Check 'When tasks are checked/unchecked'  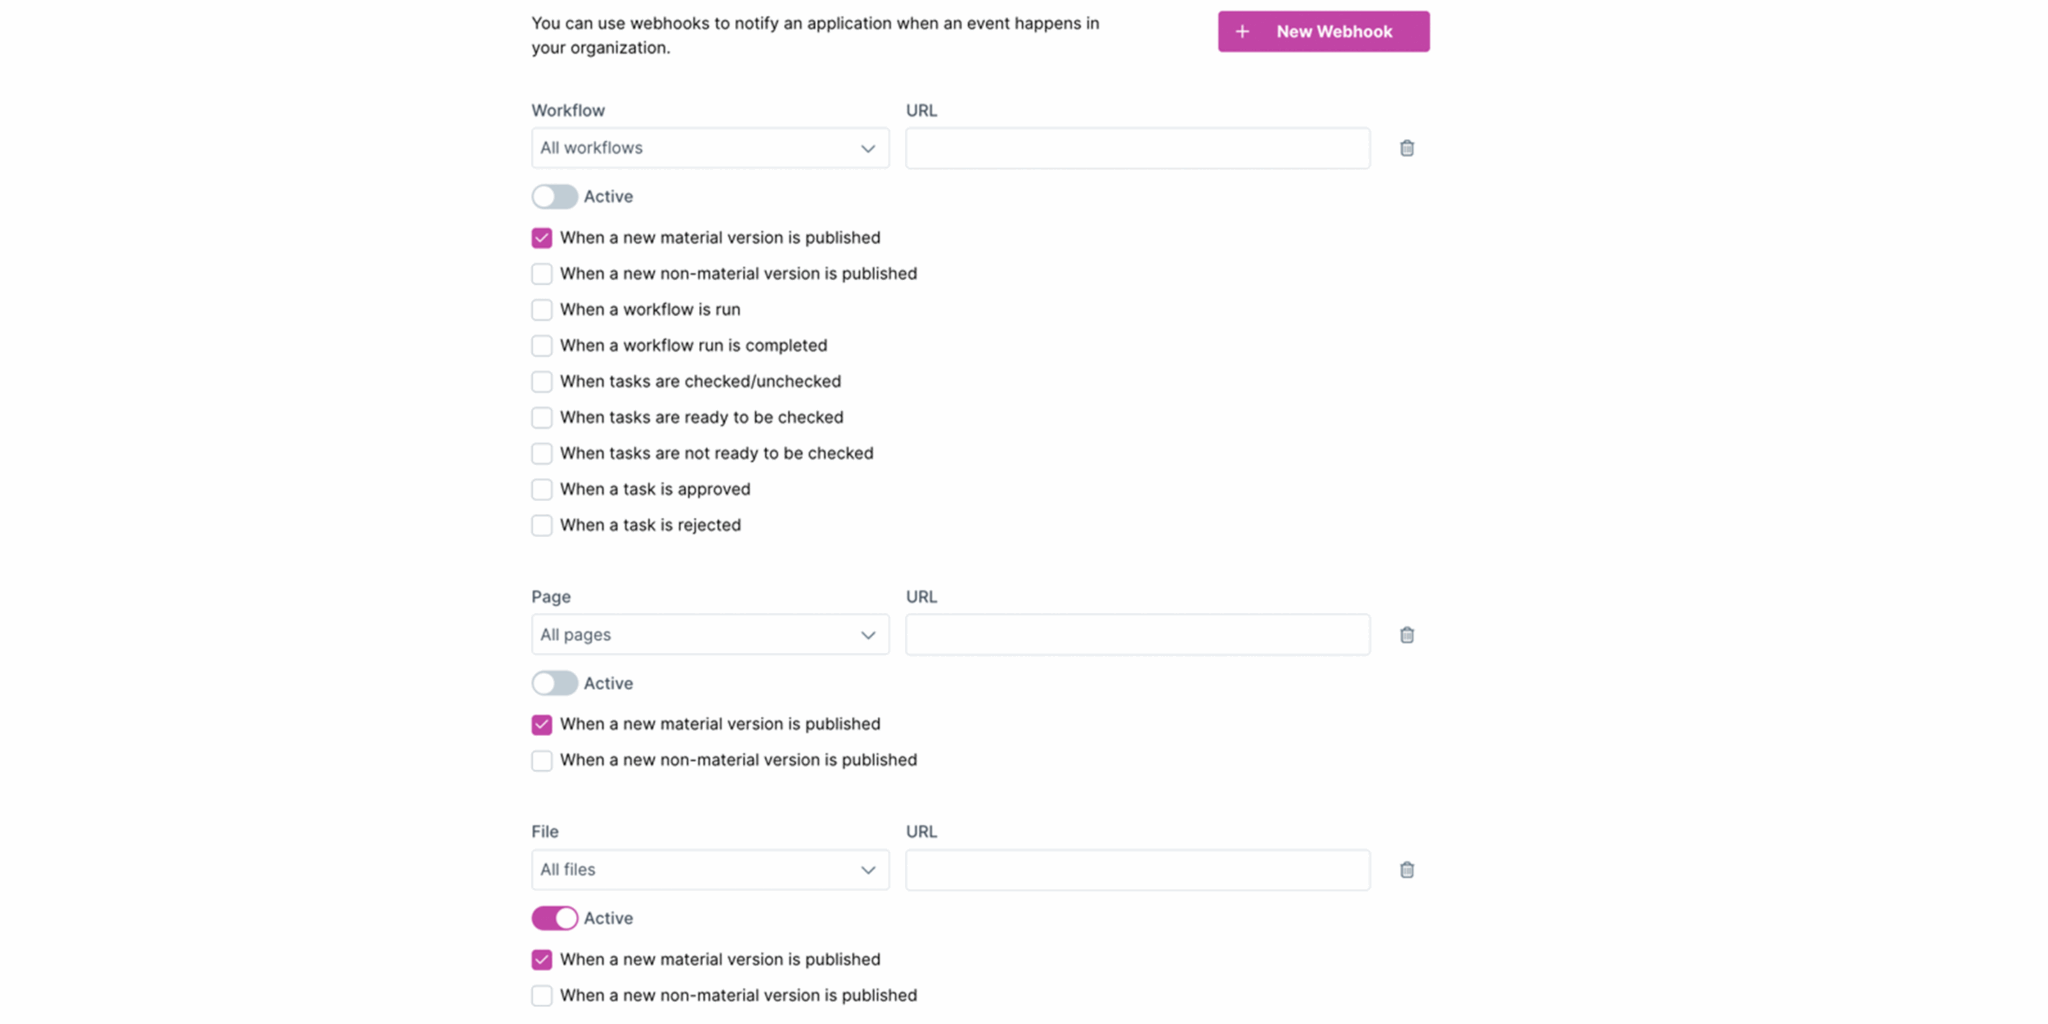click(x=541, y=382)
